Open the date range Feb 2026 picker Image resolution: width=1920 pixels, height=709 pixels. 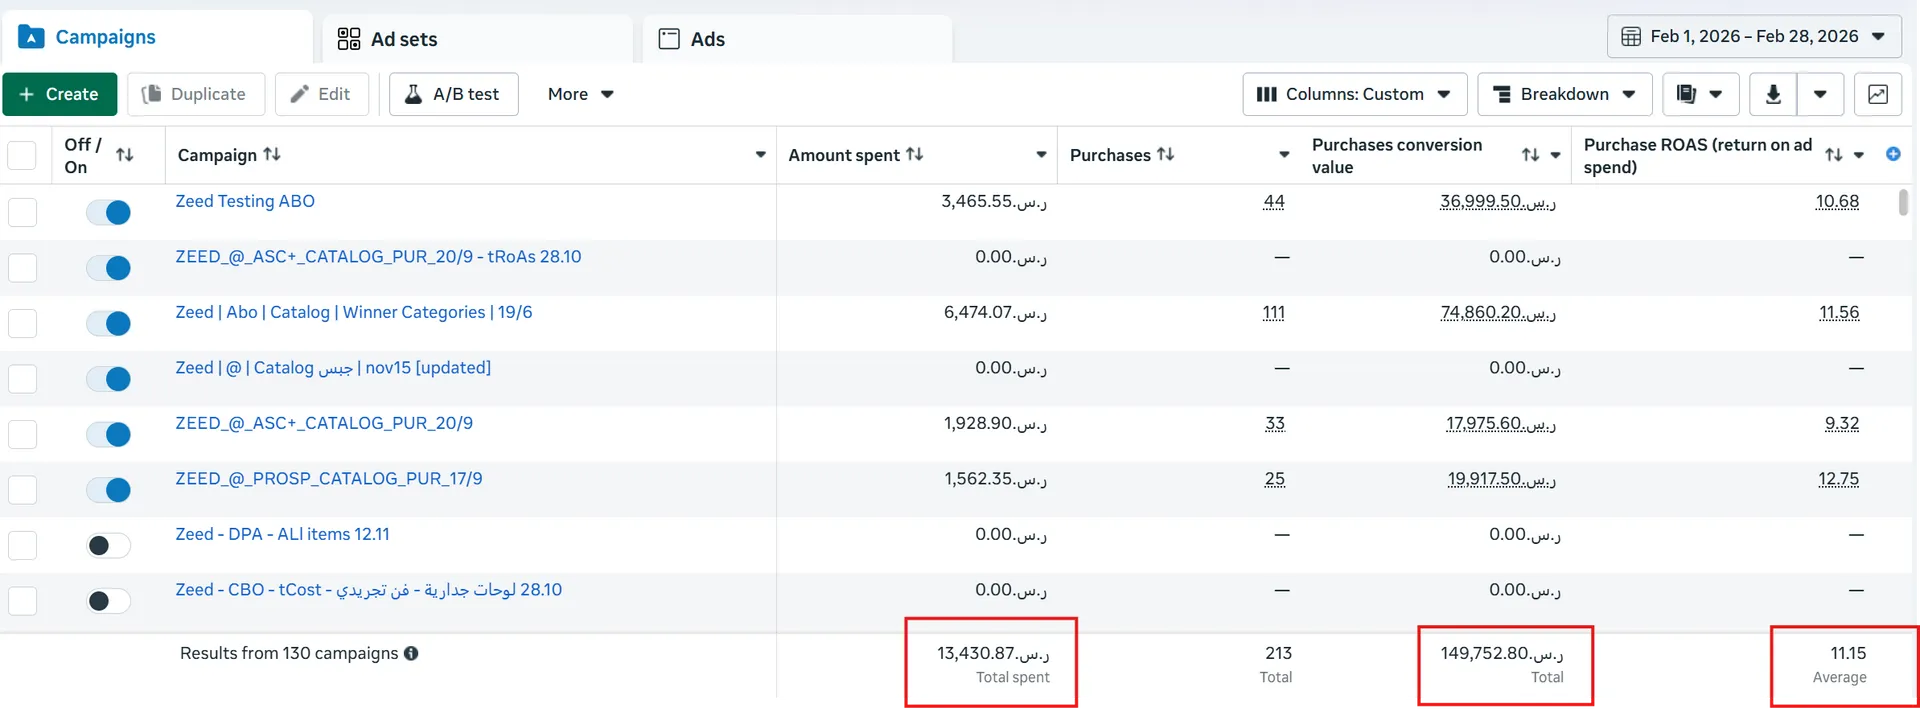pyautogui.click(x=1755, y=37)
